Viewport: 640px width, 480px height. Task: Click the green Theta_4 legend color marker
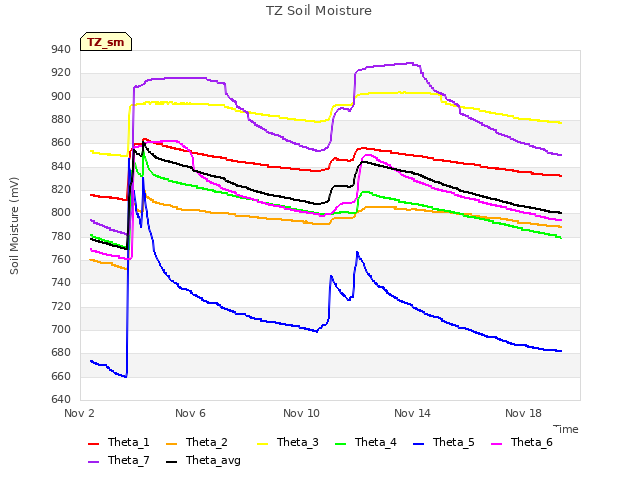340,444
